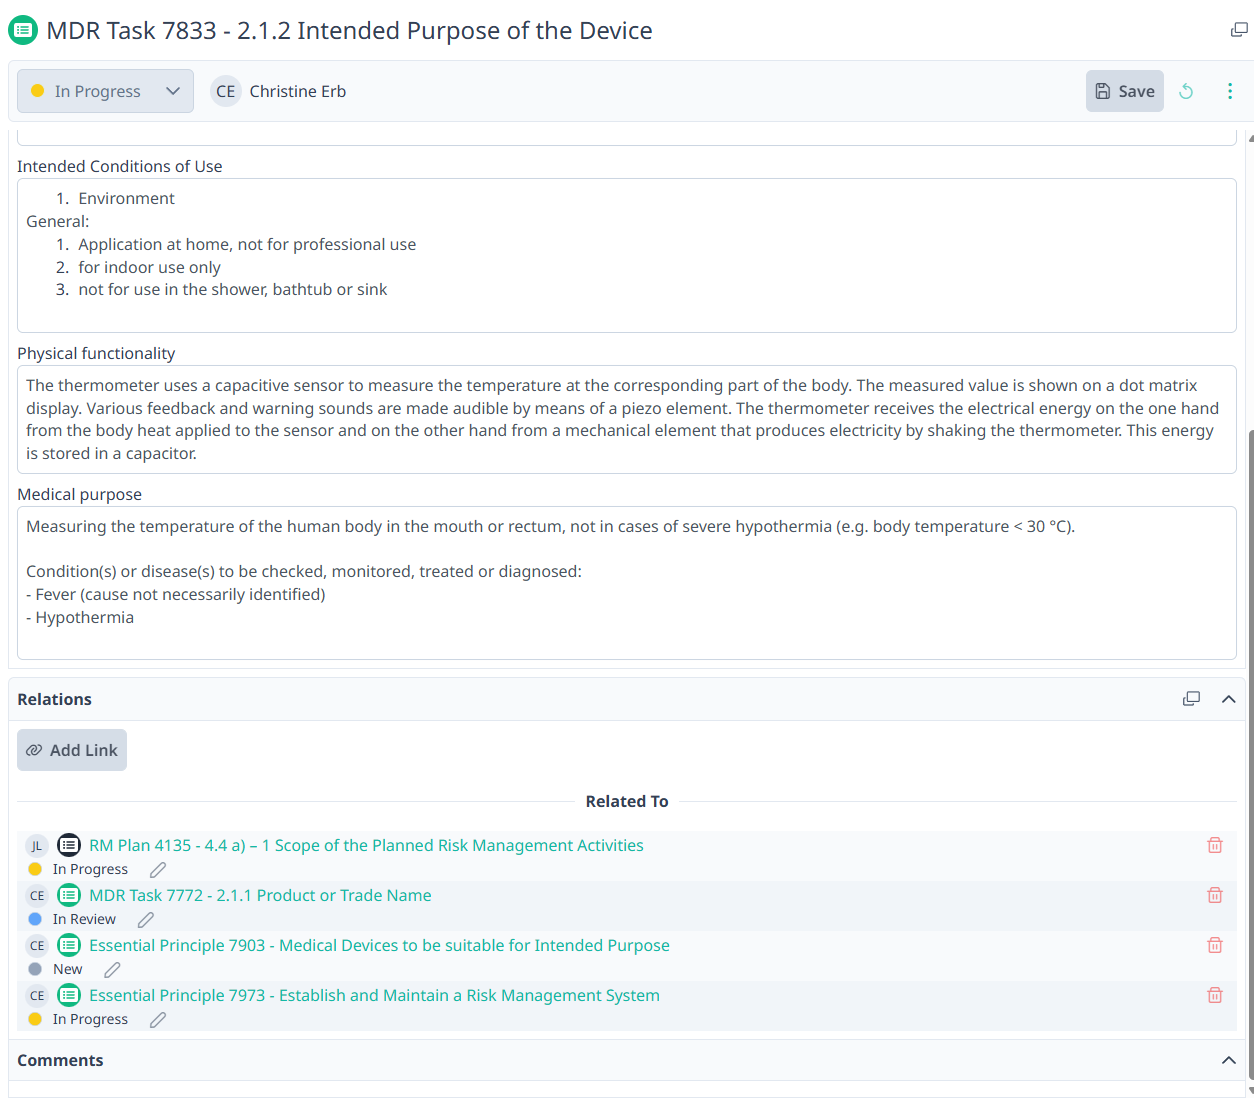Open RM Plan 4135 Scope of Risk Management link
Screen dimensions: 1254x1110
366,845
